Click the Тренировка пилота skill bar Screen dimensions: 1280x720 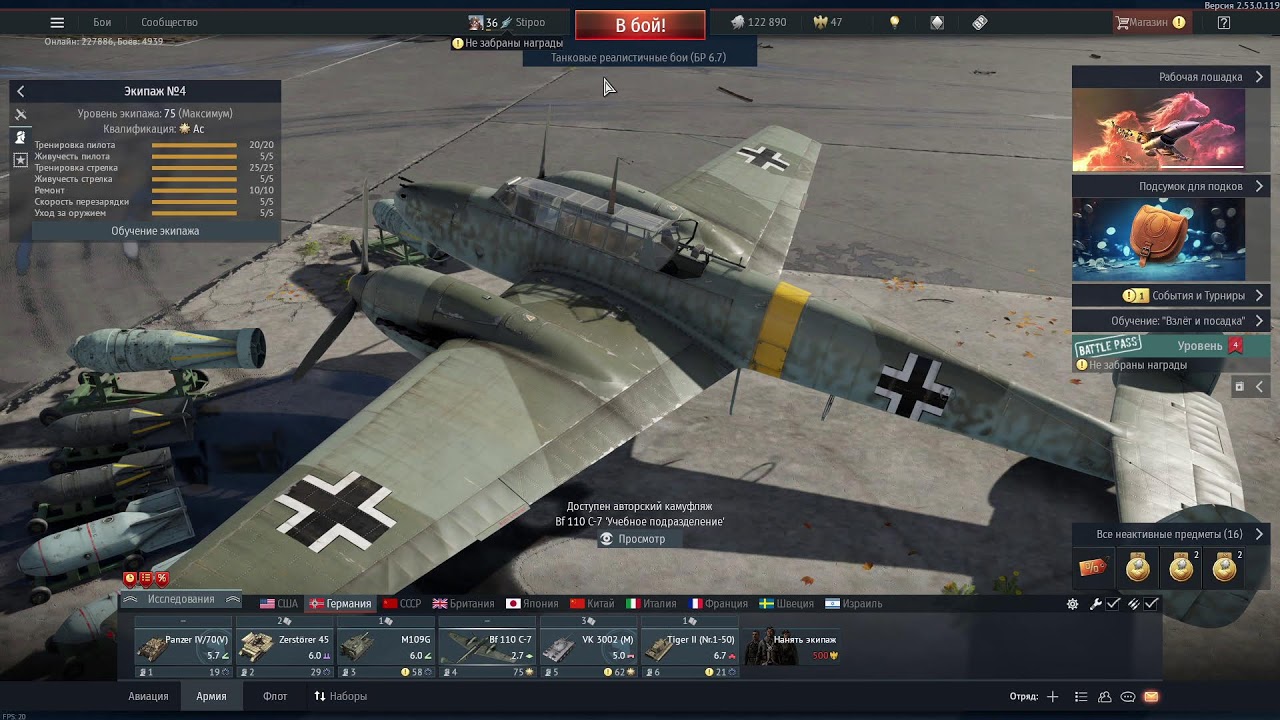click(194, 145)
